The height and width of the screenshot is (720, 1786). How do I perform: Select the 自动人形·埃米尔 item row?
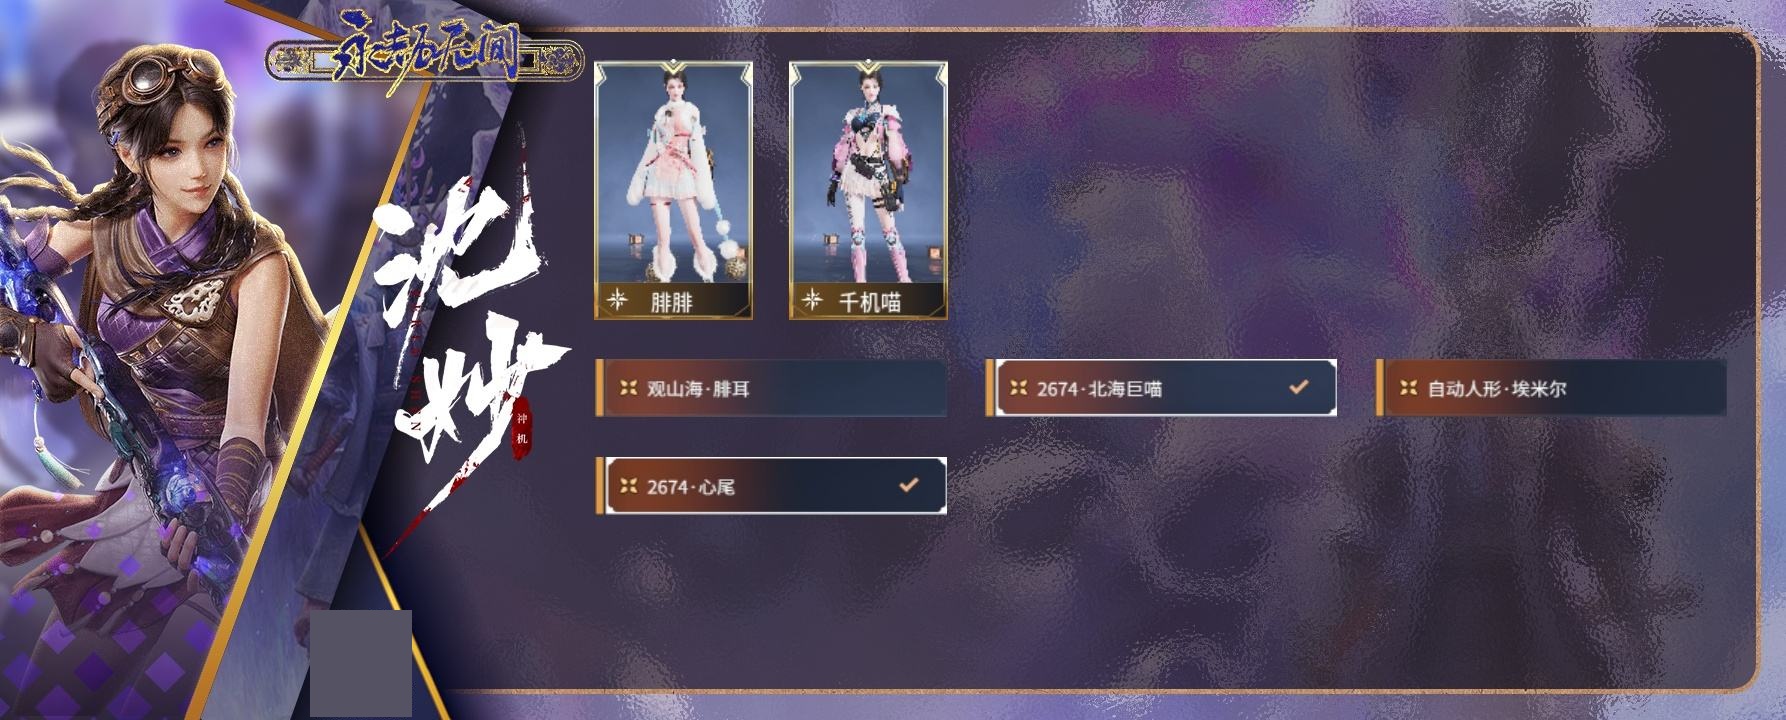(1551, 388)
